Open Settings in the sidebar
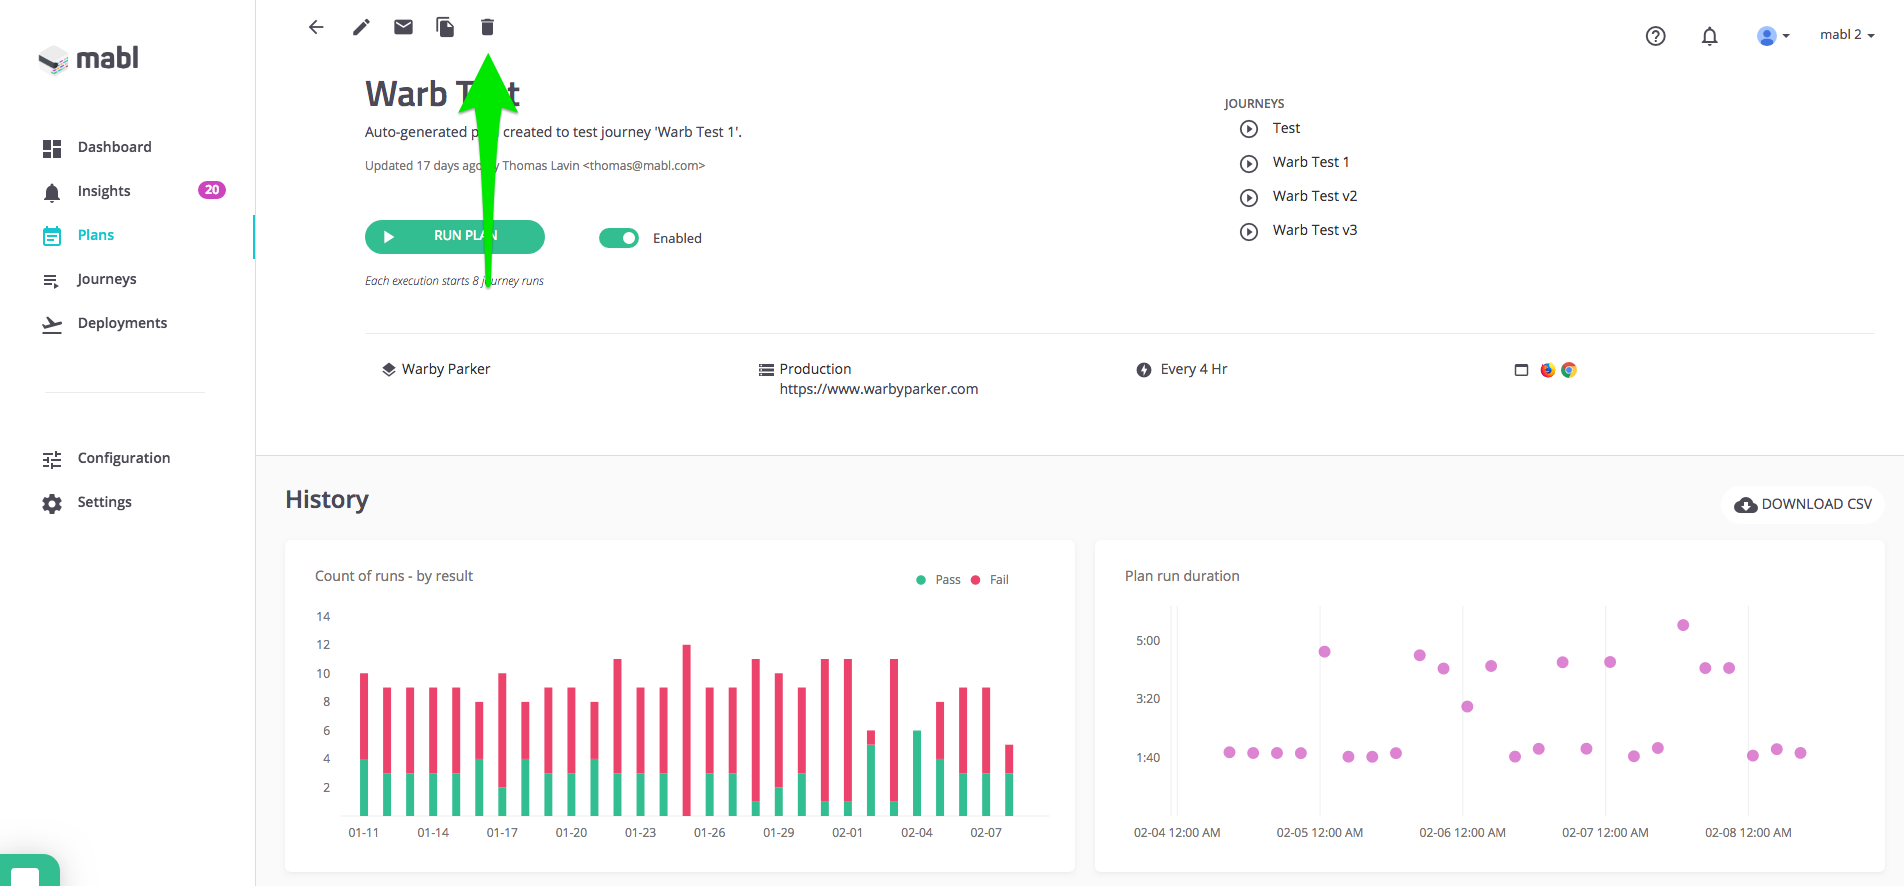The width and height of the screenshot is (1904, 886). (105, 502)
